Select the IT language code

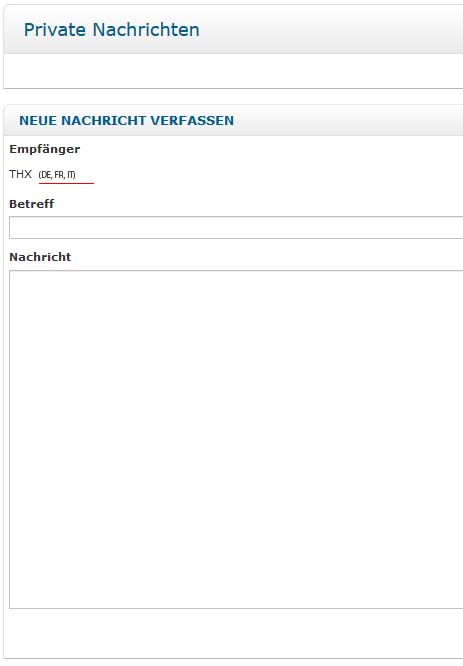(x=71, y=175)
